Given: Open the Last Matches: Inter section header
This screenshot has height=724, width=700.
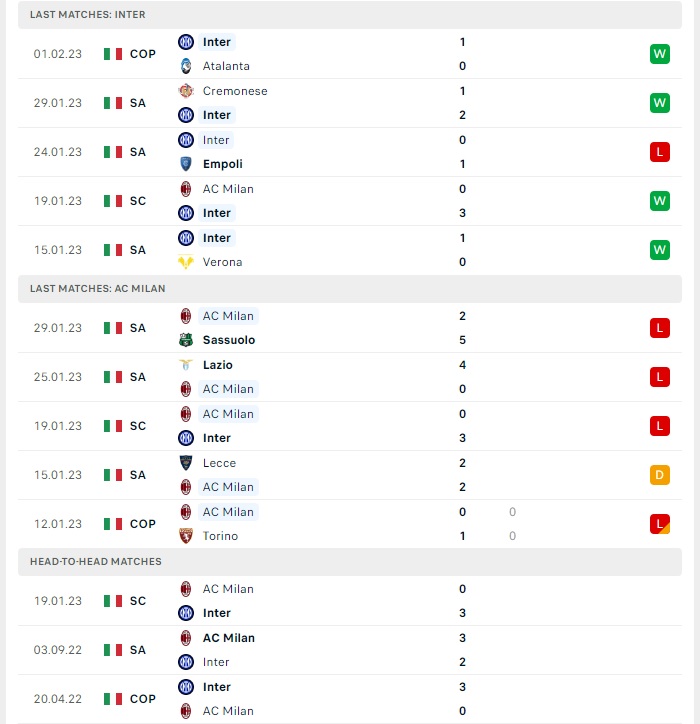Looking at the screenshot, I should click(350, 15).
